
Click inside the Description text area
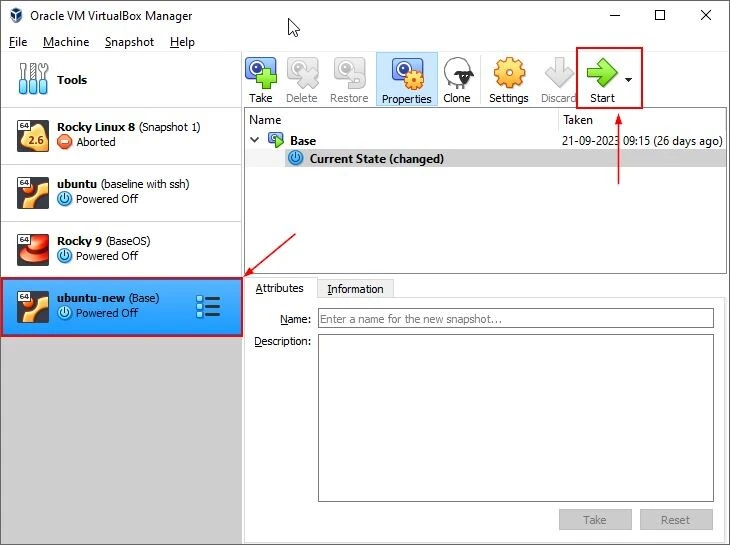(515, 417)
